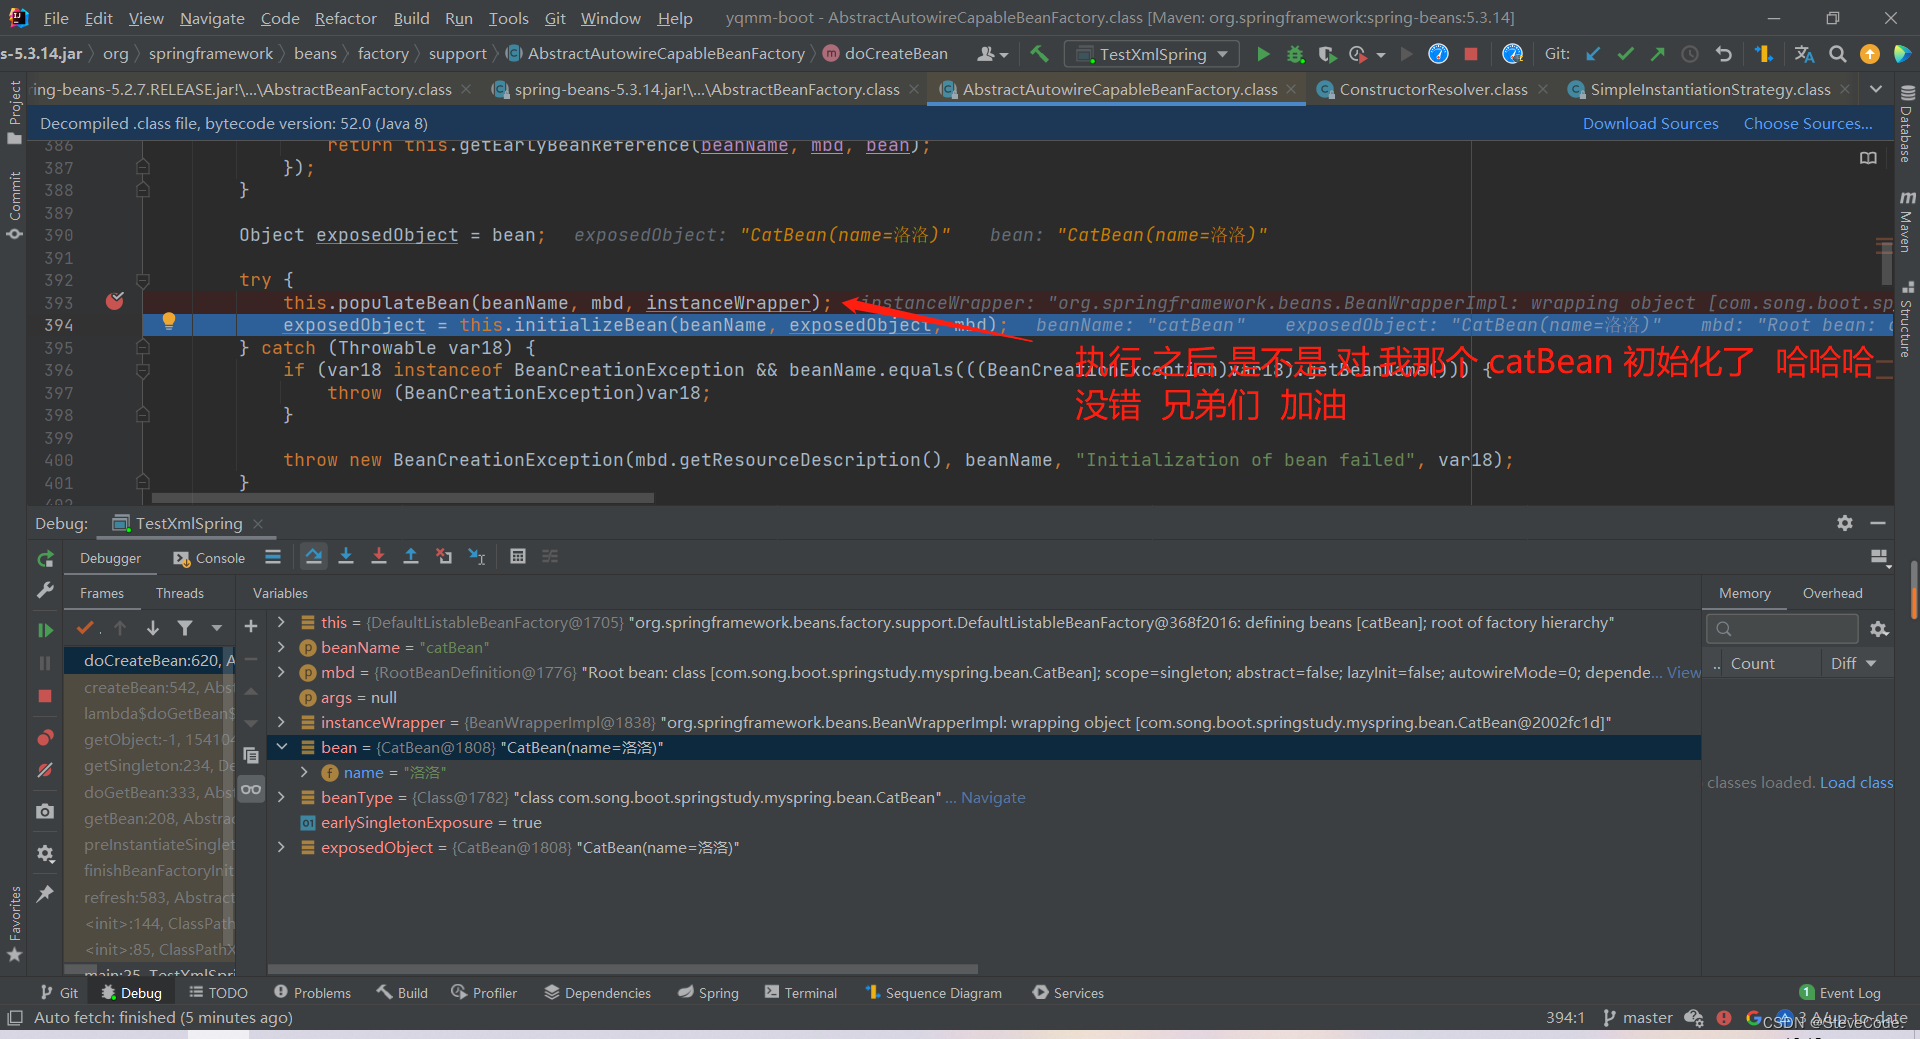This screenshot has height=1039, width=1920.
Task: Rerun TestXmlSpring debug session icon
Action: point(45,558)
